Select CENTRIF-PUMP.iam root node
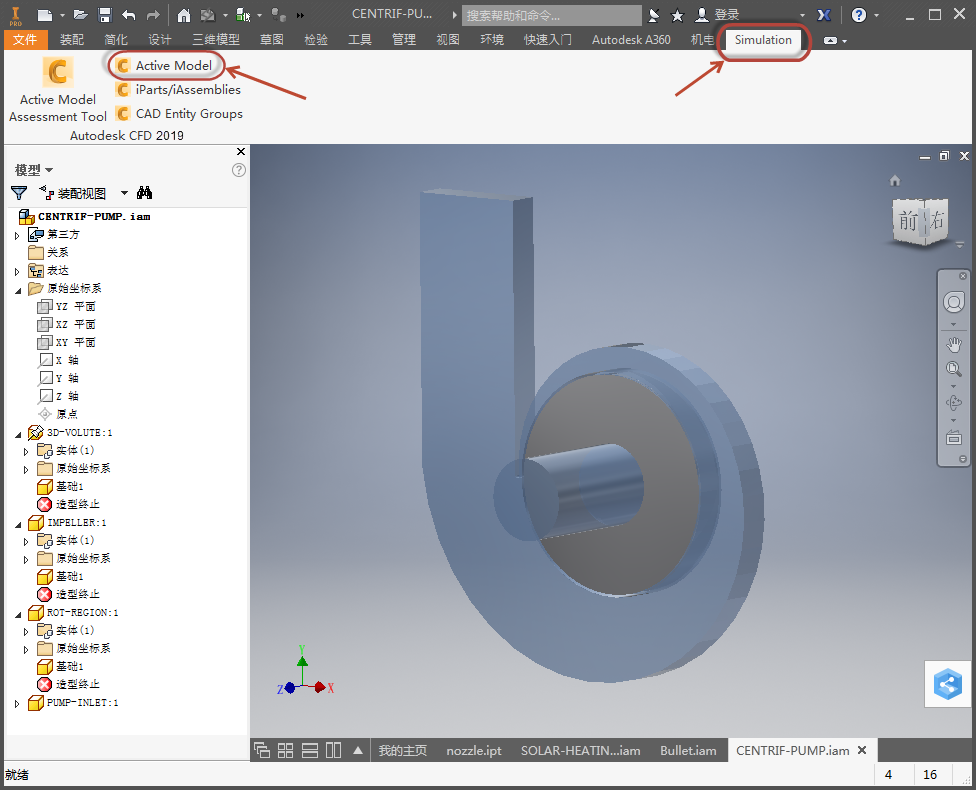Screen dimensions: 976x790 pos(85,217)
